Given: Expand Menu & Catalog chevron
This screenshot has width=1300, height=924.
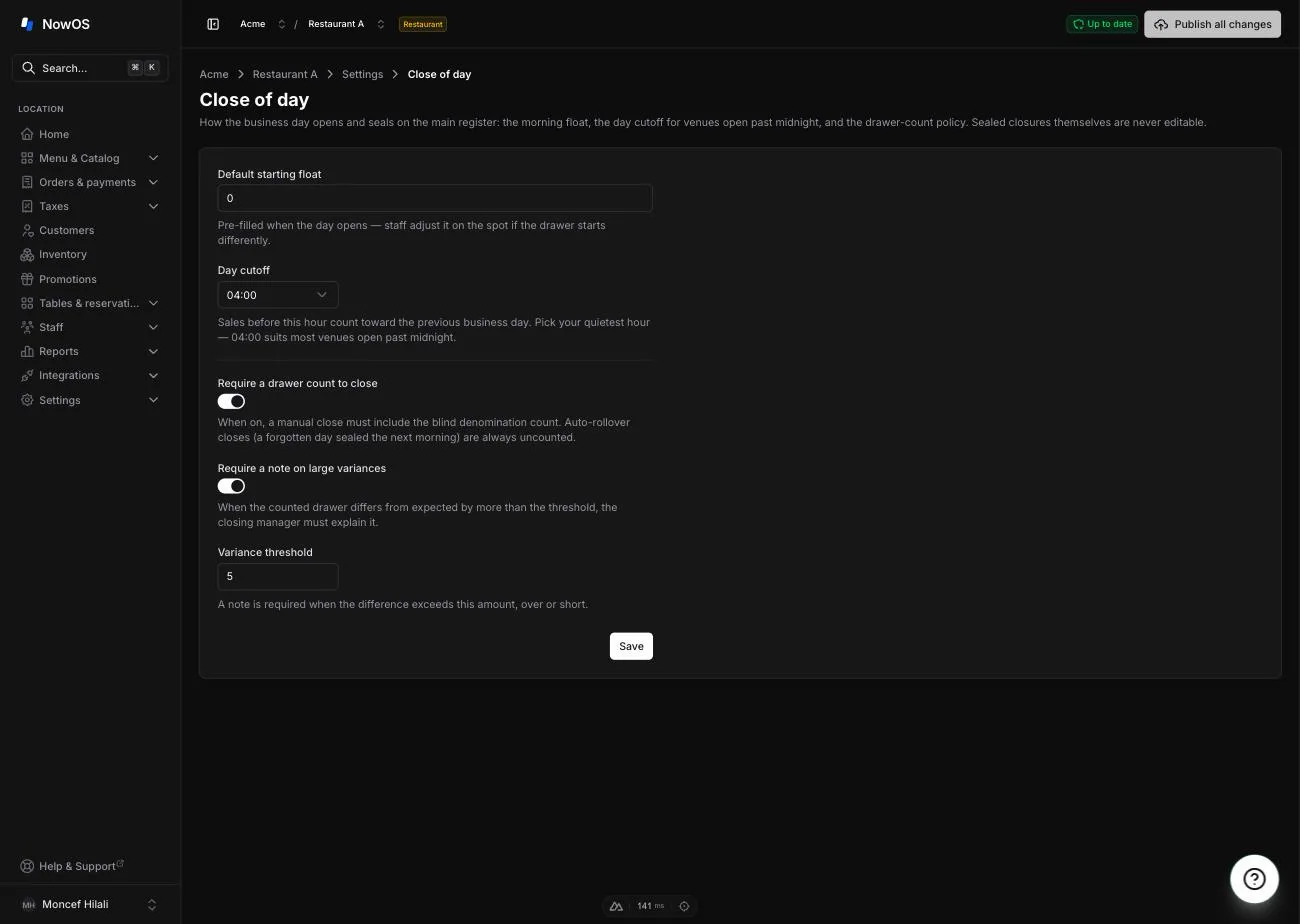Looking at the screenshot, I should click(x=153, y=158).
